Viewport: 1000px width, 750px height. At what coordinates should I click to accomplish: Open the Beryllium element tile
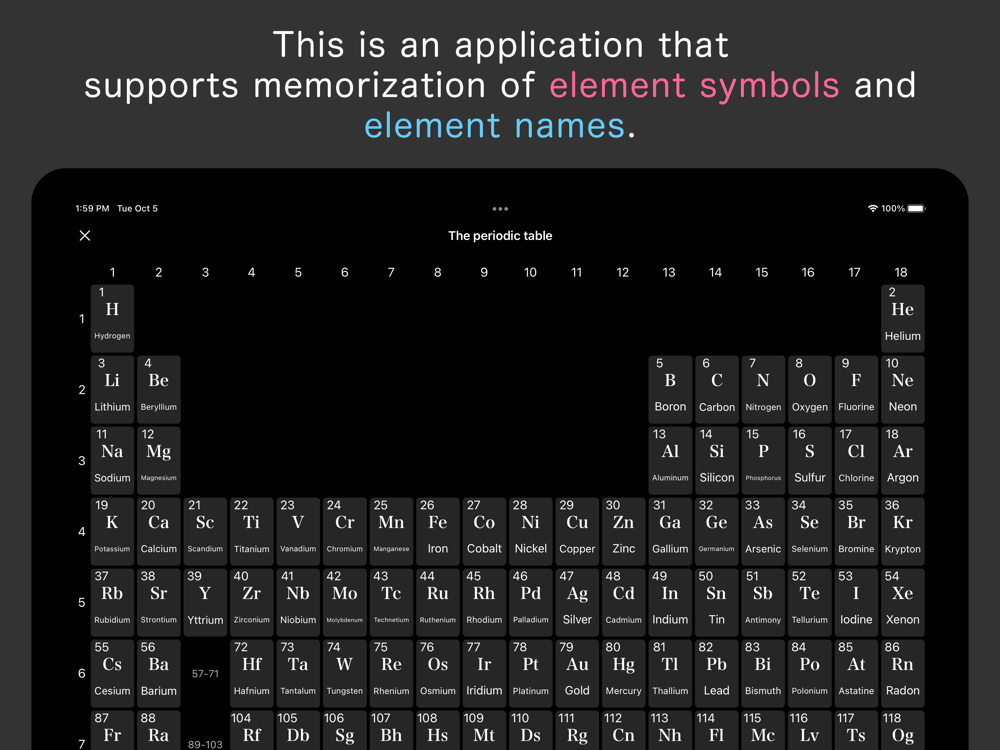159,390
